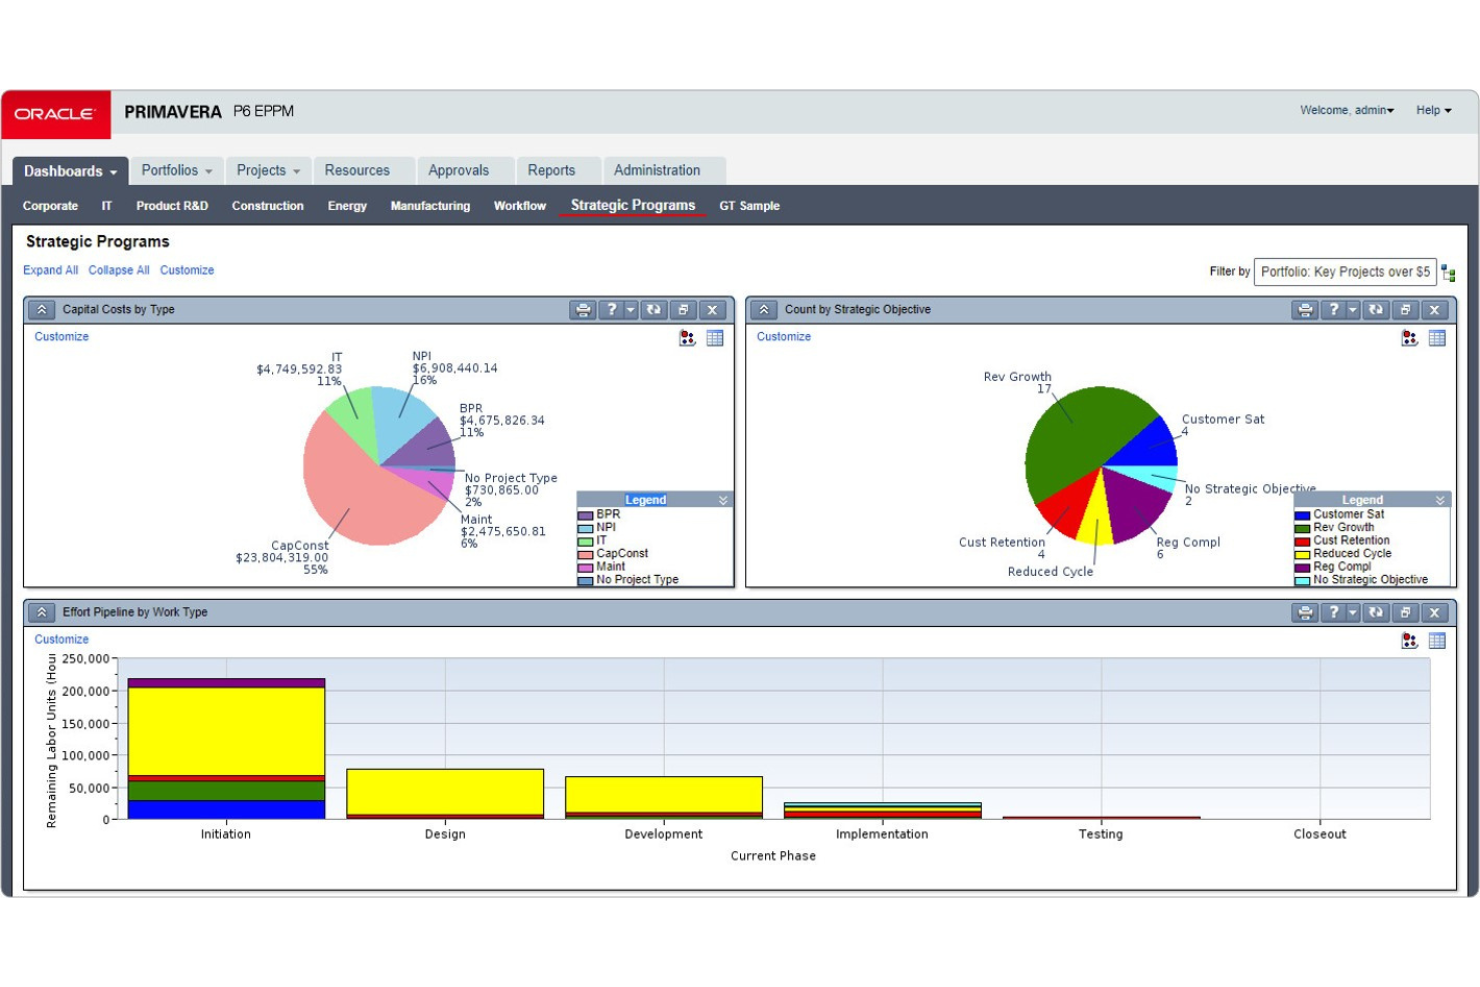Open the Dashboards menu
The width and height of the screenshot is (1480, 987).
70,171
